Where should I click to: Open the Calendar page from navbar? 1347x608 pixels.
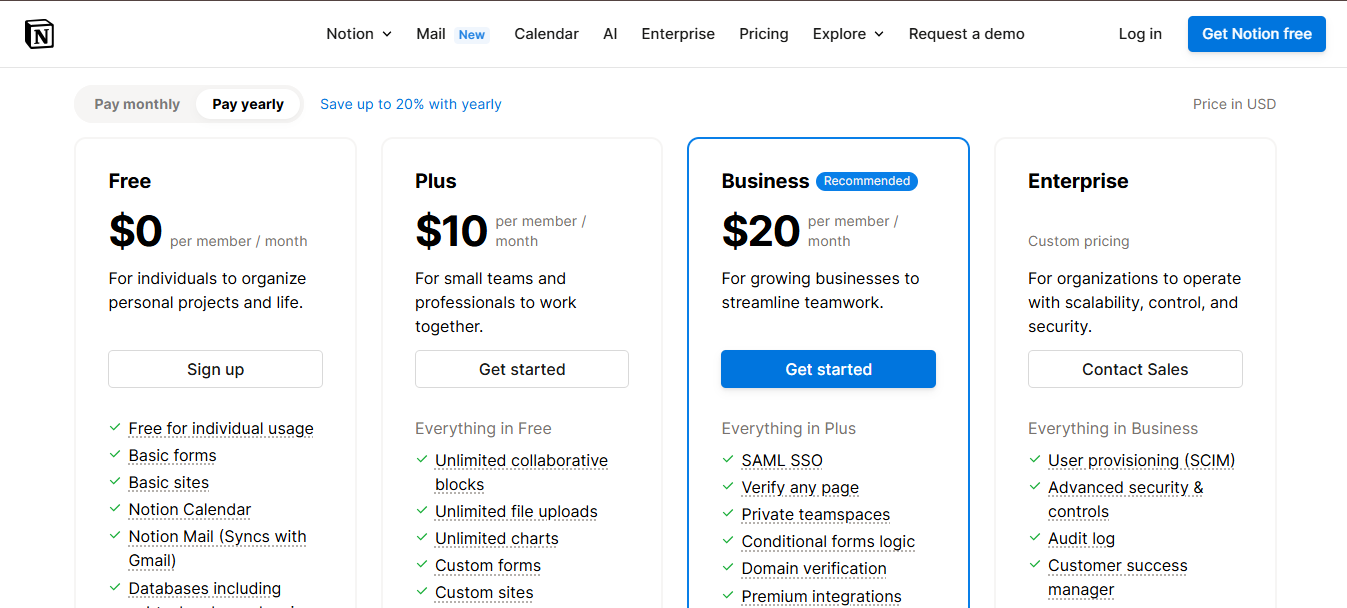click(546, 34)
